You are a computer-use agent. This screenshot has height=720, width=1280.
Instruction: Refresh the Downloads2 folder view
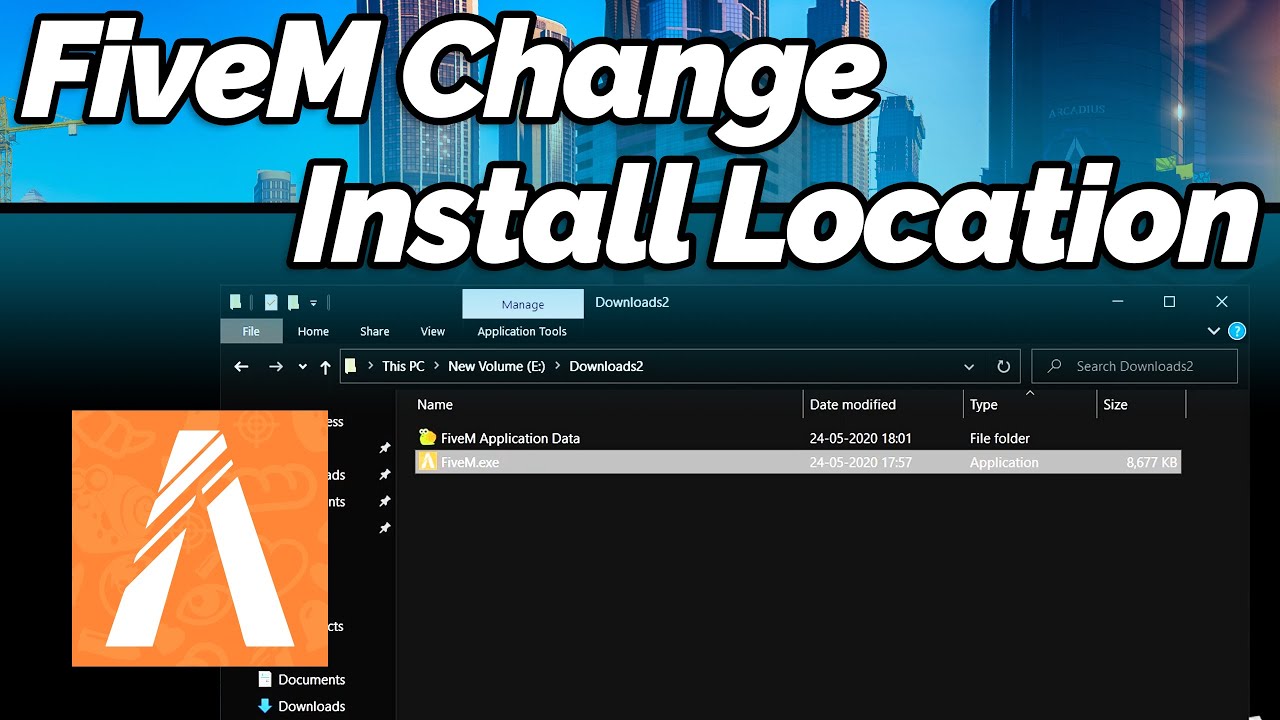1003,367
